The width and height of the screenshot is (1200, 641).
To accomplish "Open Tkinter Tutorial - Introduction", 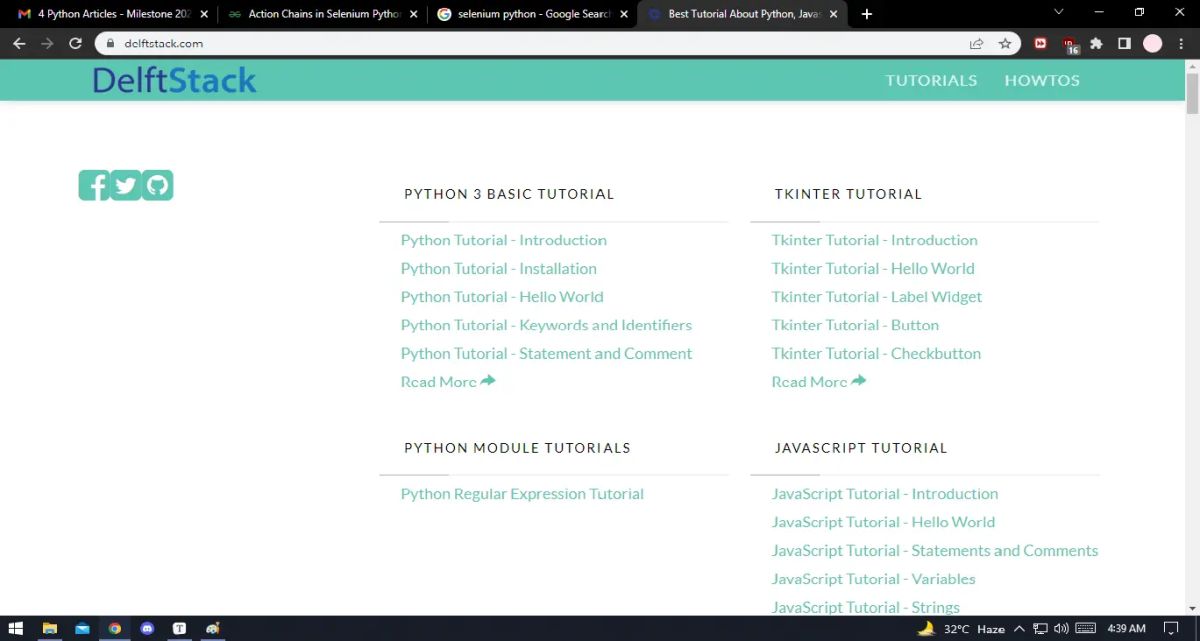I will click(x=875, y=240).
